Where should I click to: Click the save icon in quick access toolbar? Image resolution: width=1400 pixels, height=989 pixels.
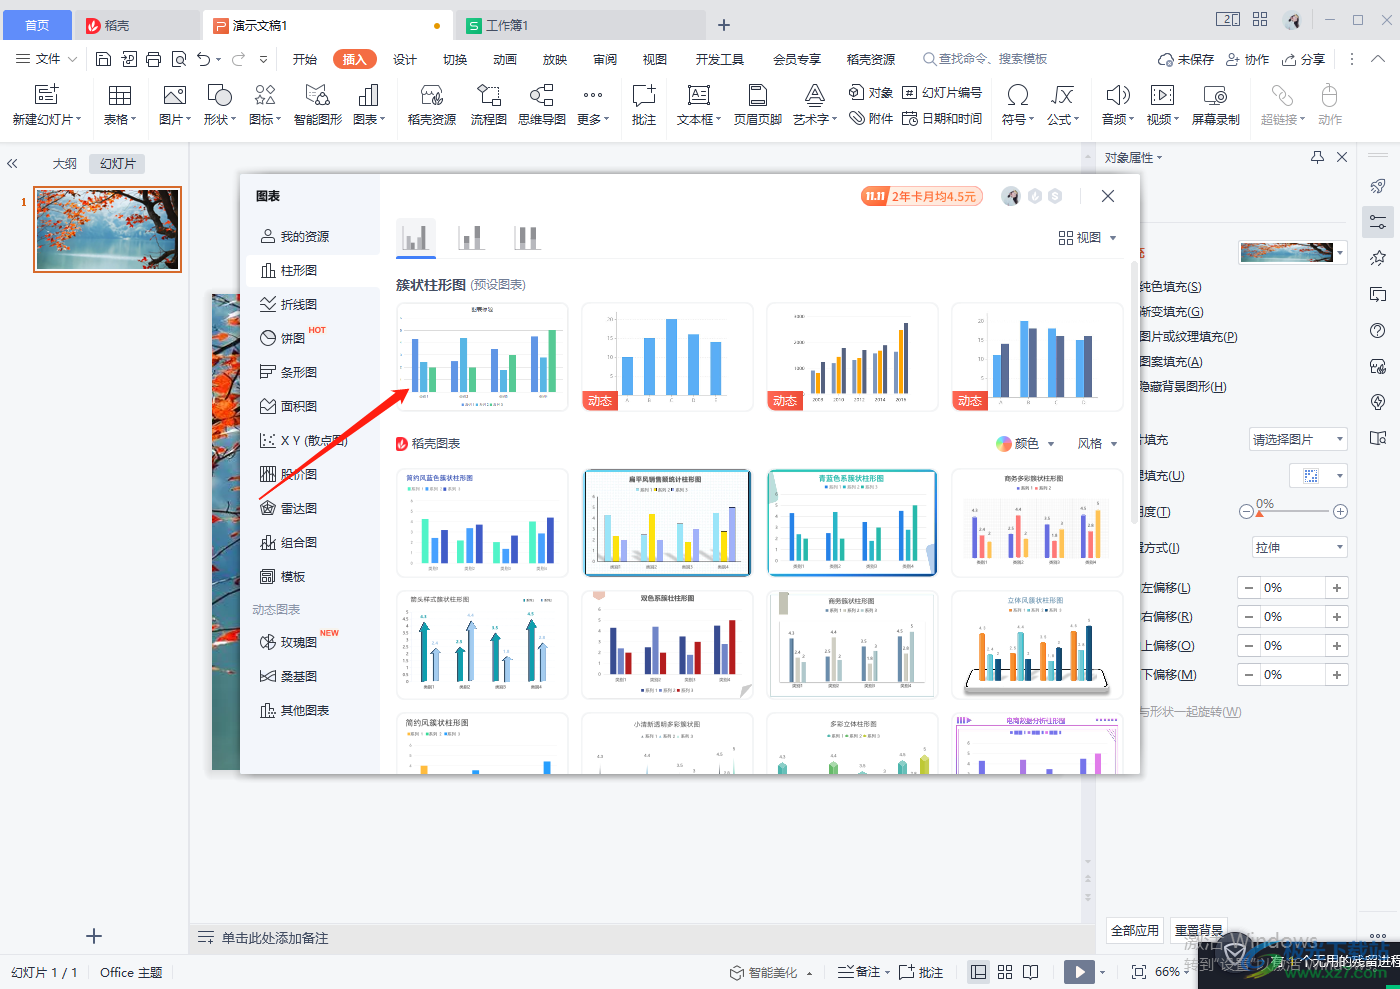[x=103, y=59]
